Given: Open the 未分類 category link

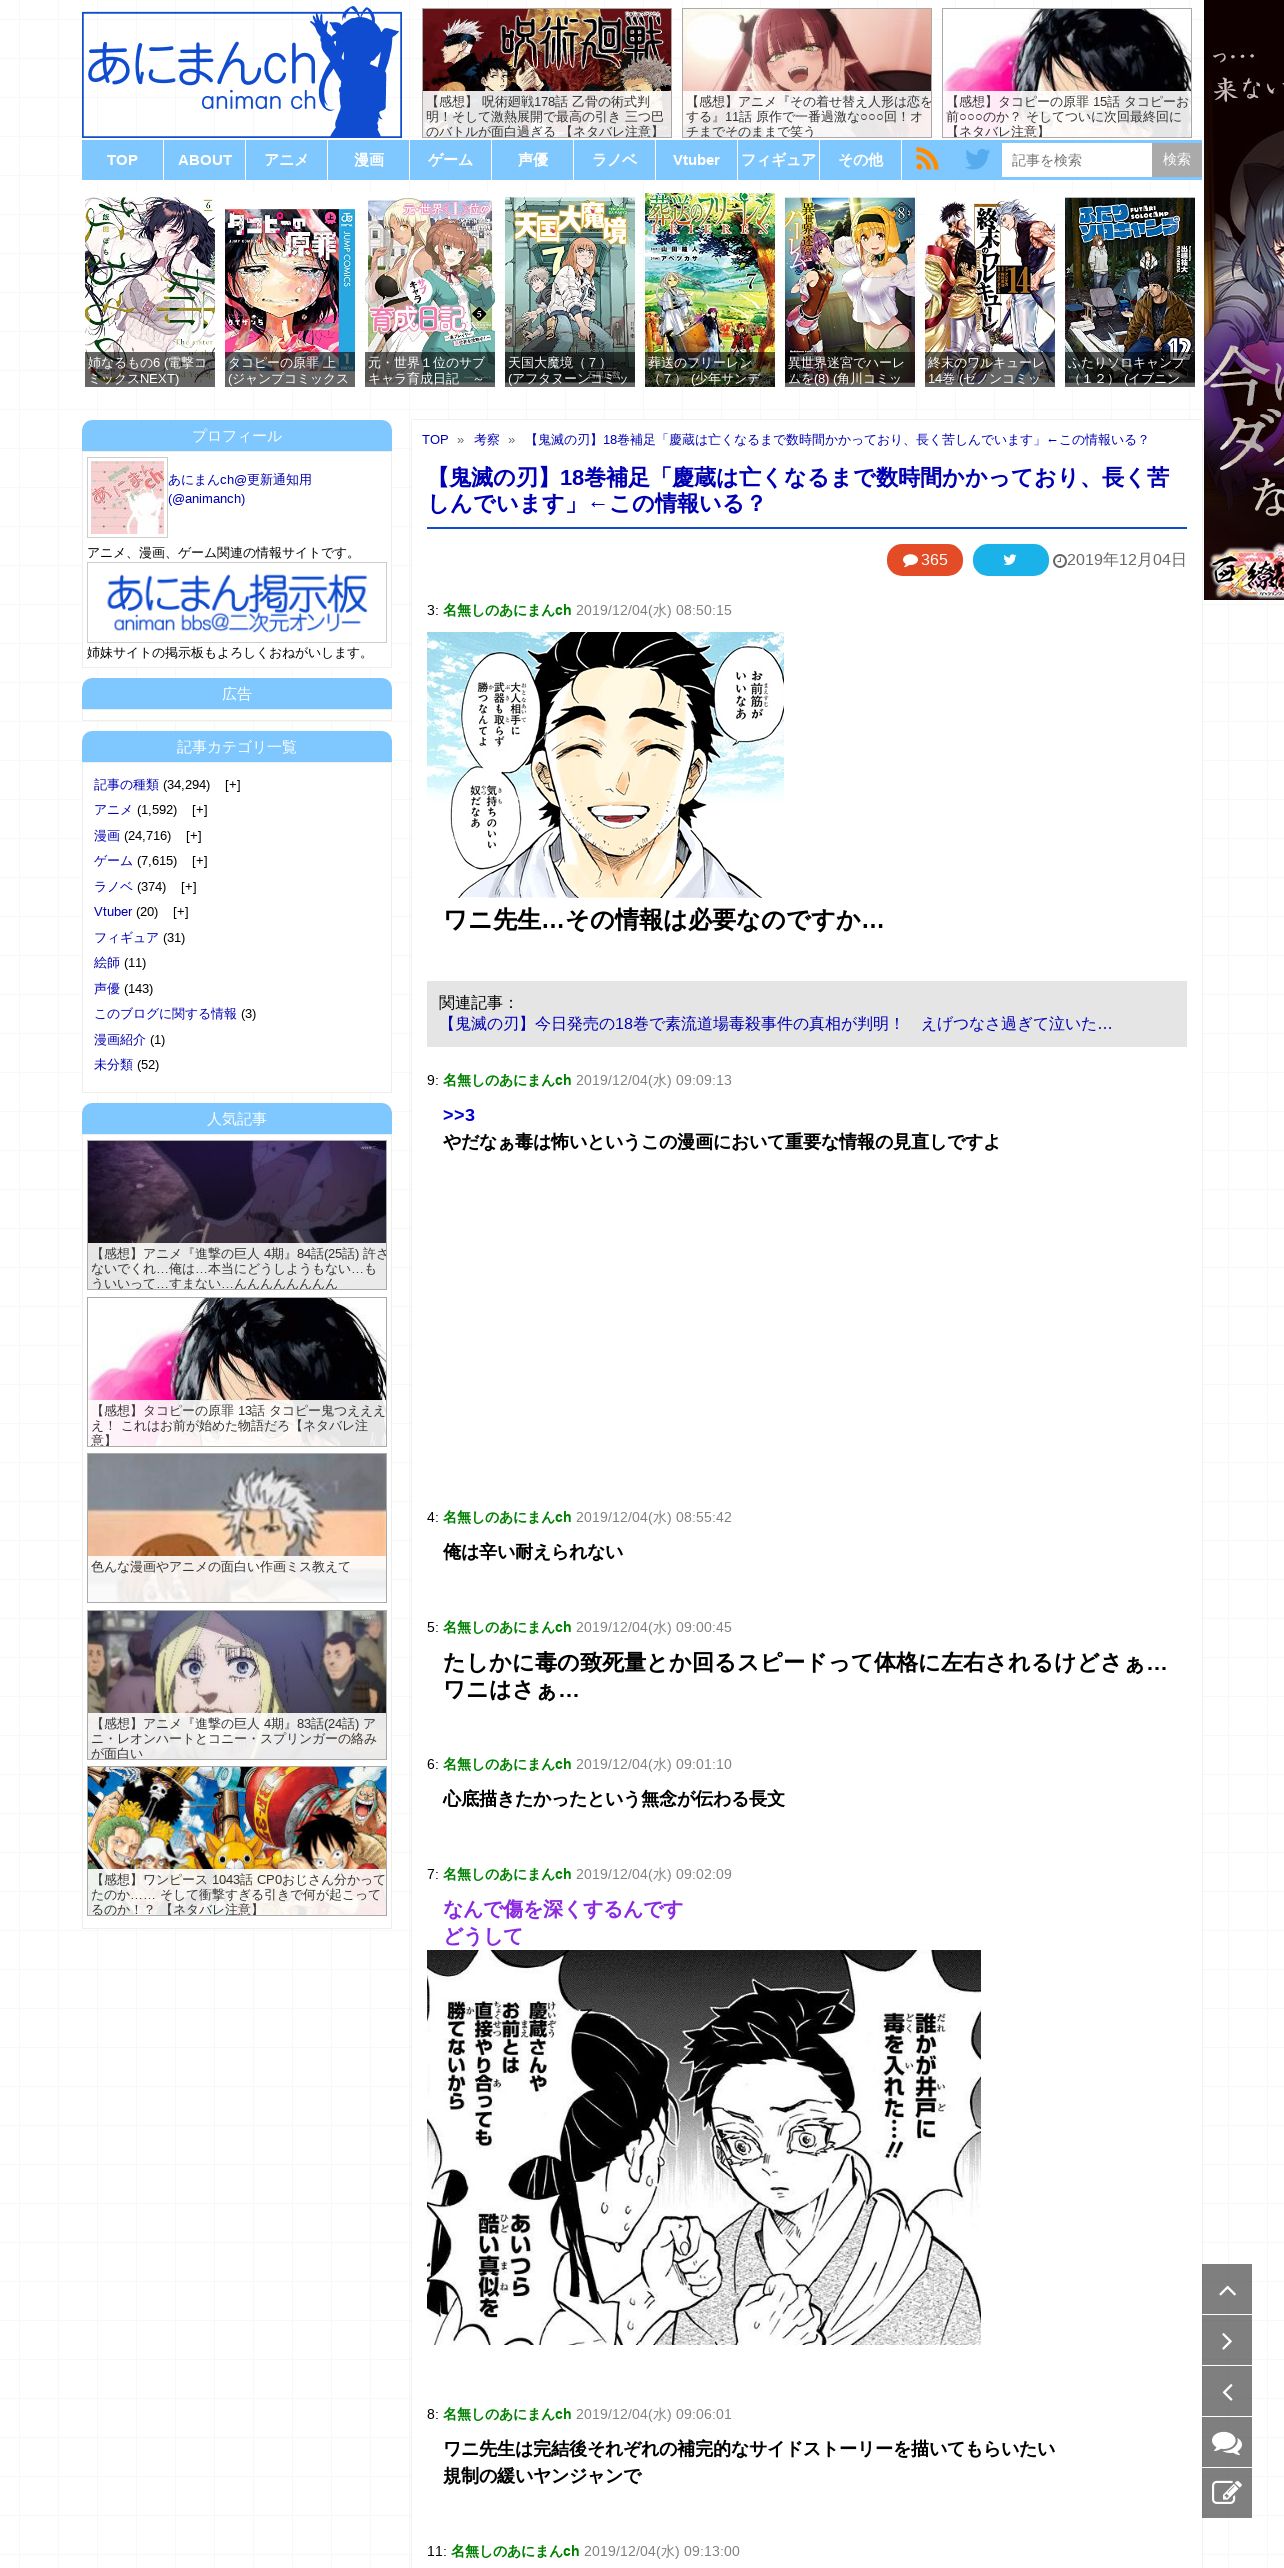Looking at the screenshot, I should 113,1065.
